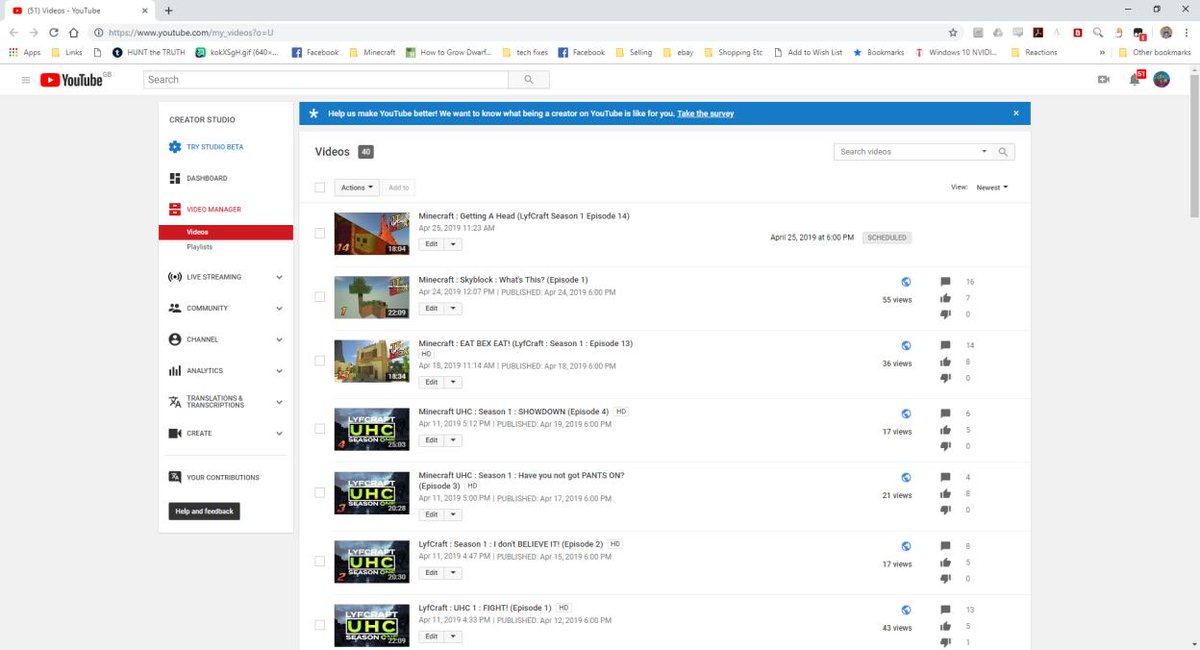
Task: Click the Search videos input field
Action: 906,152
